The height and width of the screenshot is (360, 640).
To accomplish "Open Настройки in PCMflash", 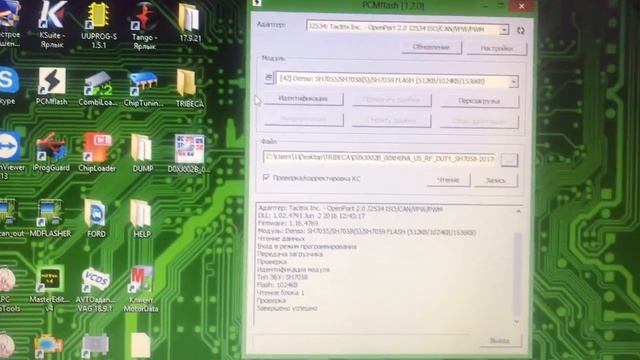I will click(x=497, y=48).
